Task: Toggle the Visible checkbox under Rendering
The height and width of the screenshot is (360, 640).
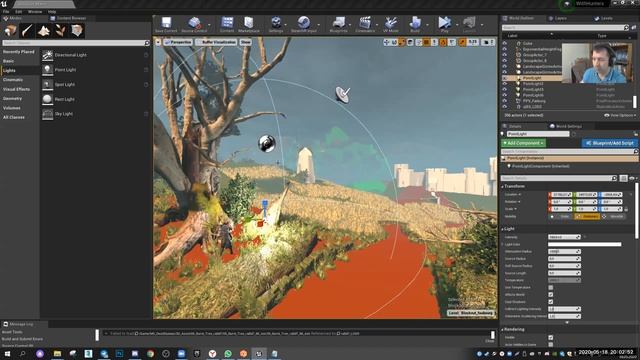Action: 551,338
